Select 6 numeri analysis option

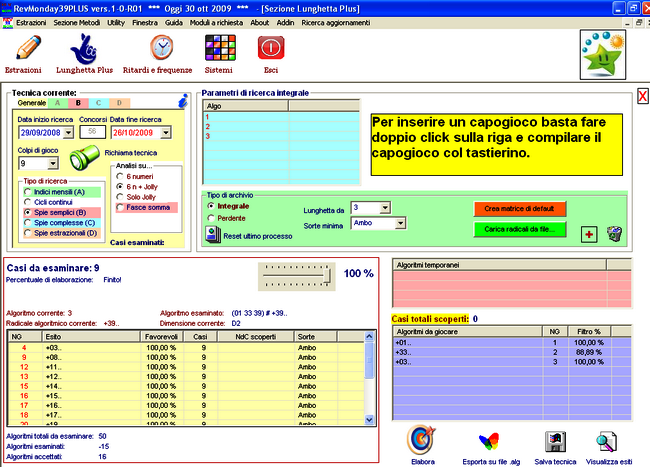pyautogui.click(x=120, y=176)
